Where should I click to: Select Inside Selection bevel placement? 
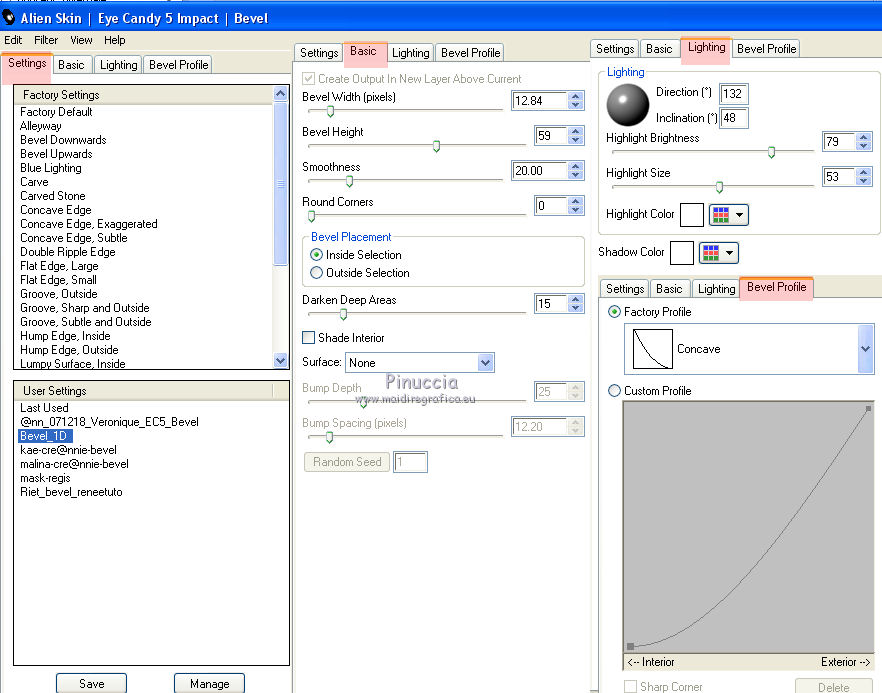317,255
